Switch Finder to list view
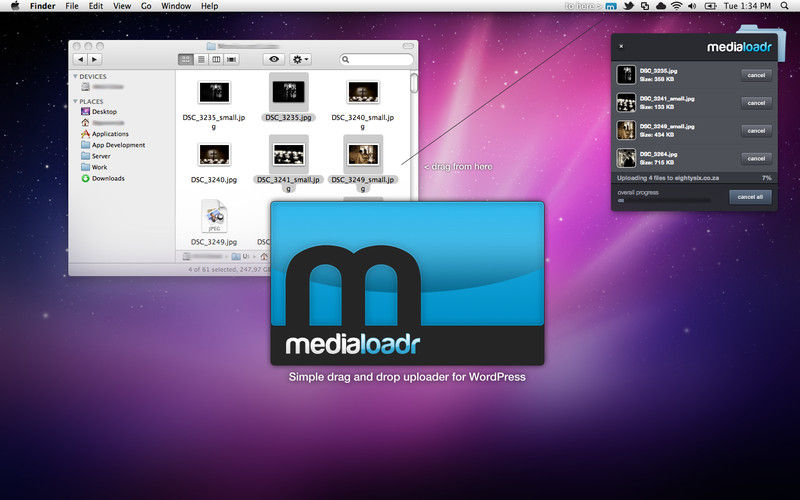This screenshot has width=800, height=500. [x=201, y=59]
